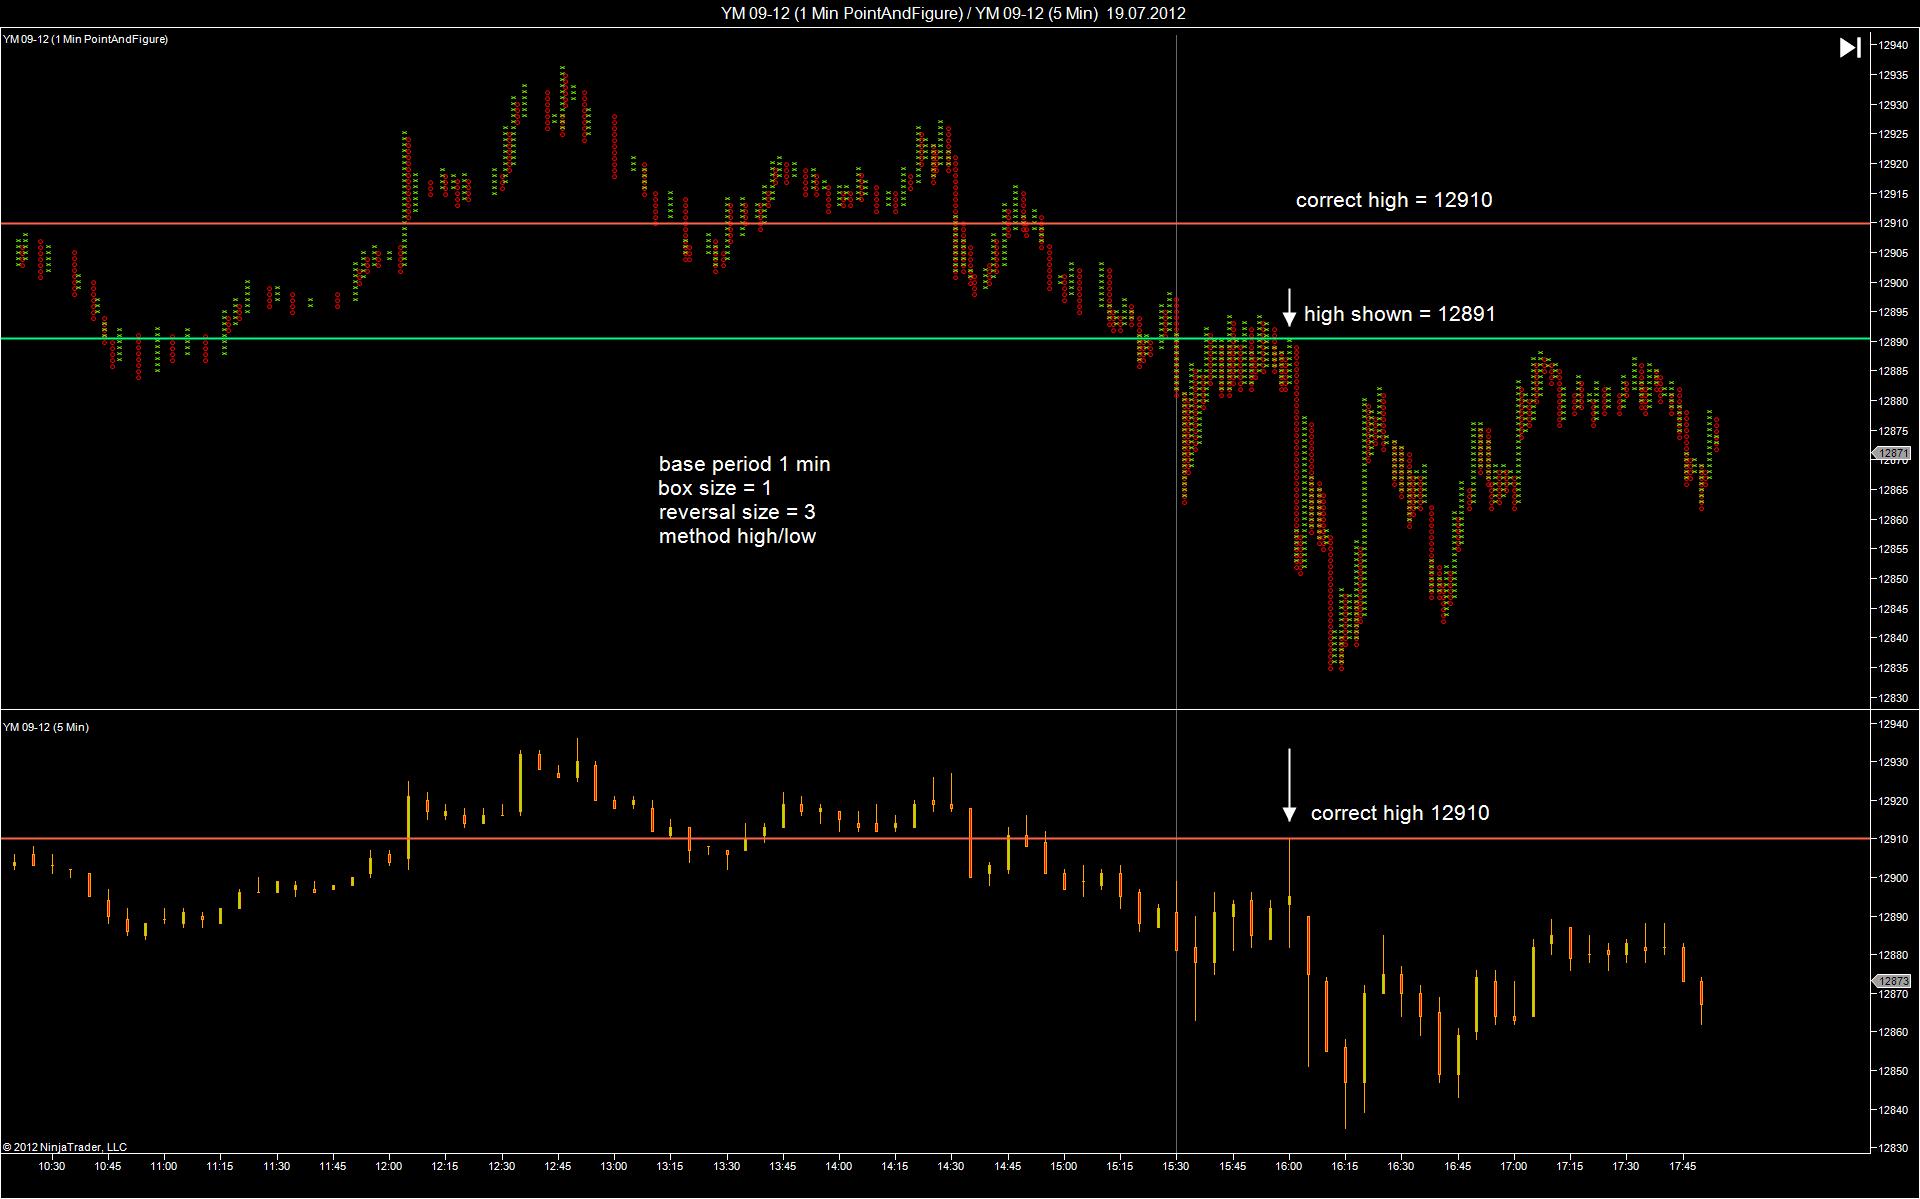Click the 12873 price marker in lower panel
Viewport: 1920px width, 1199px height.
1892,981
